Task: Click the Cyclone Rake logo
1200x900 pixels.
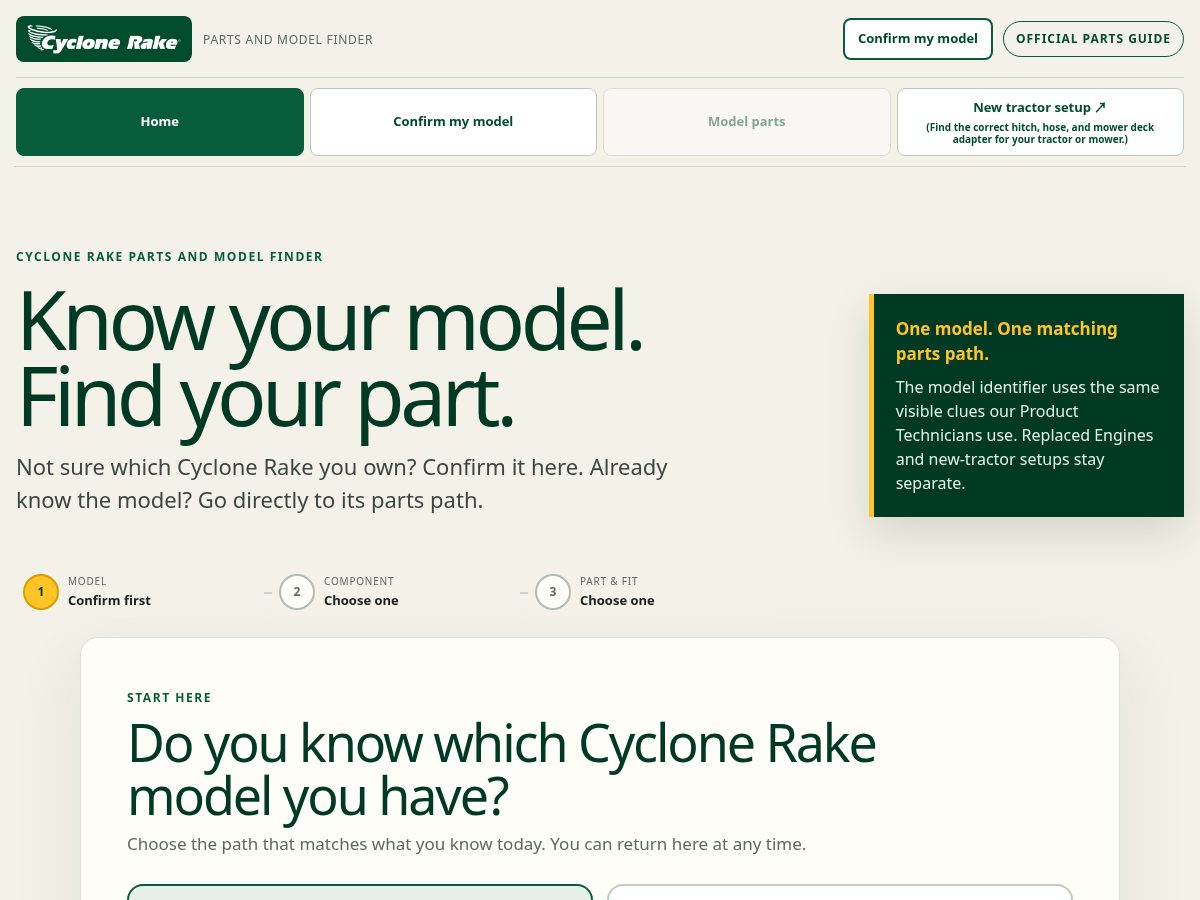Action: click(x=104, y=39)
